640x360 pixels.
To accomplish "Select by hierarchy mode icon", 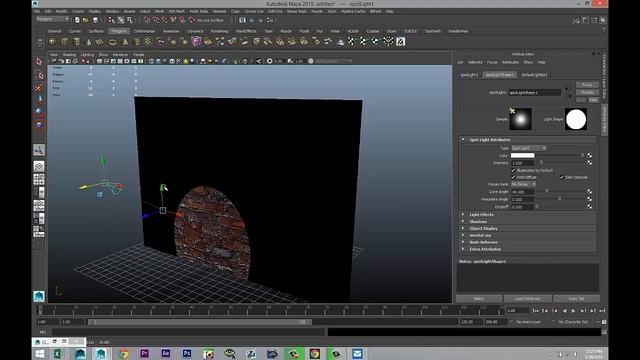I will (x=112, y=20).
